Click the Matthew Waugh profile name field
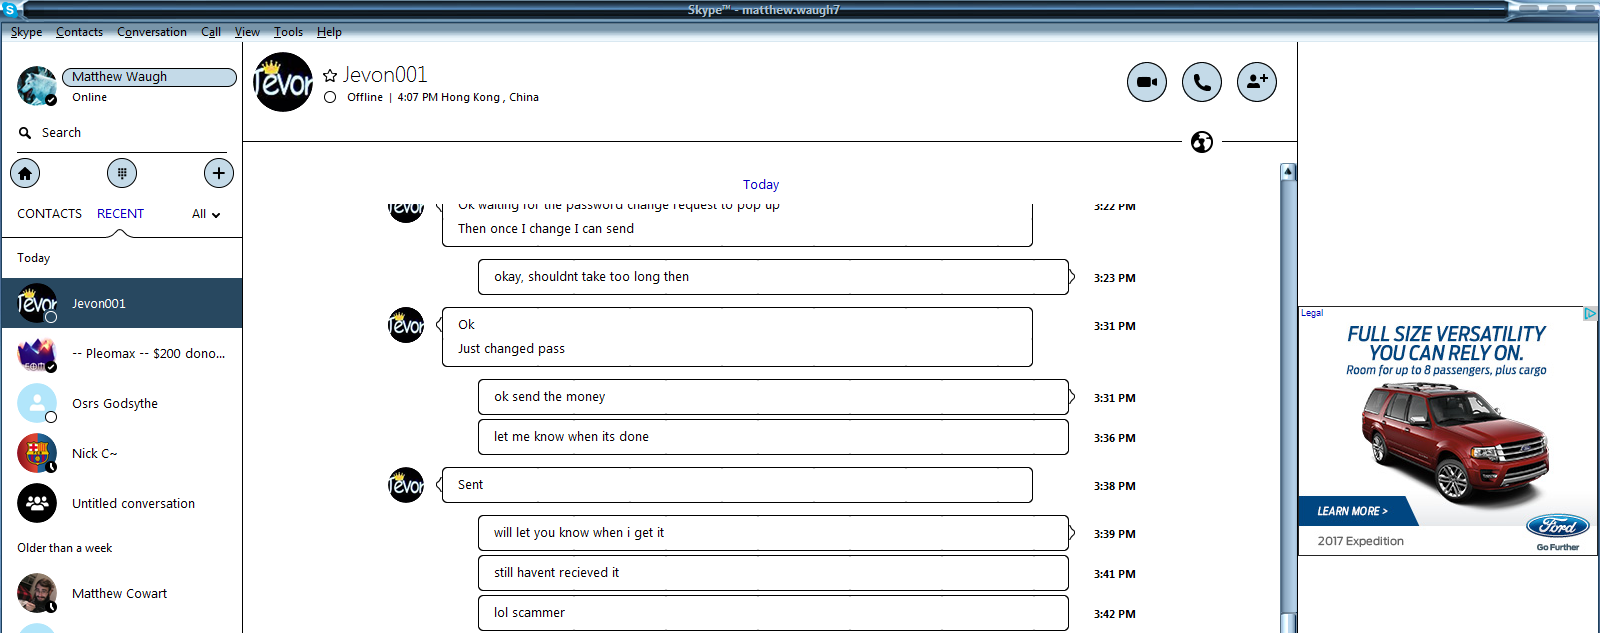This screenshot has height=633, width=1600. 149,77
